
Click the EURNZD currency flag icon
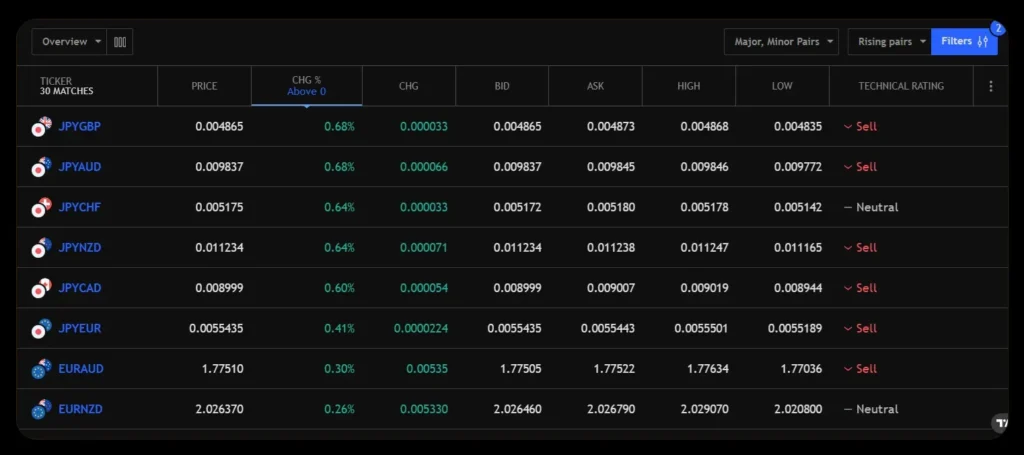point(41,409)
